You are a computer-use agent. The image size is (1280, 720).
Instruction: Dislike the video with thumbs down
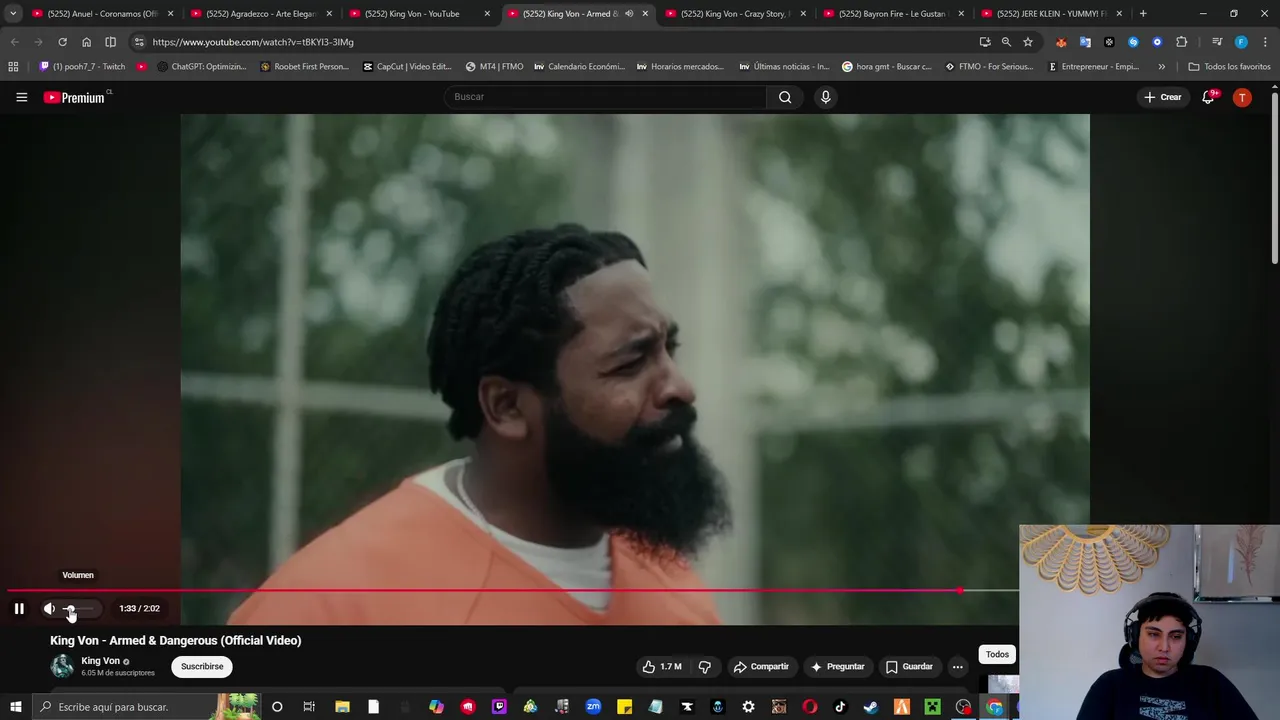click(705, 666)
